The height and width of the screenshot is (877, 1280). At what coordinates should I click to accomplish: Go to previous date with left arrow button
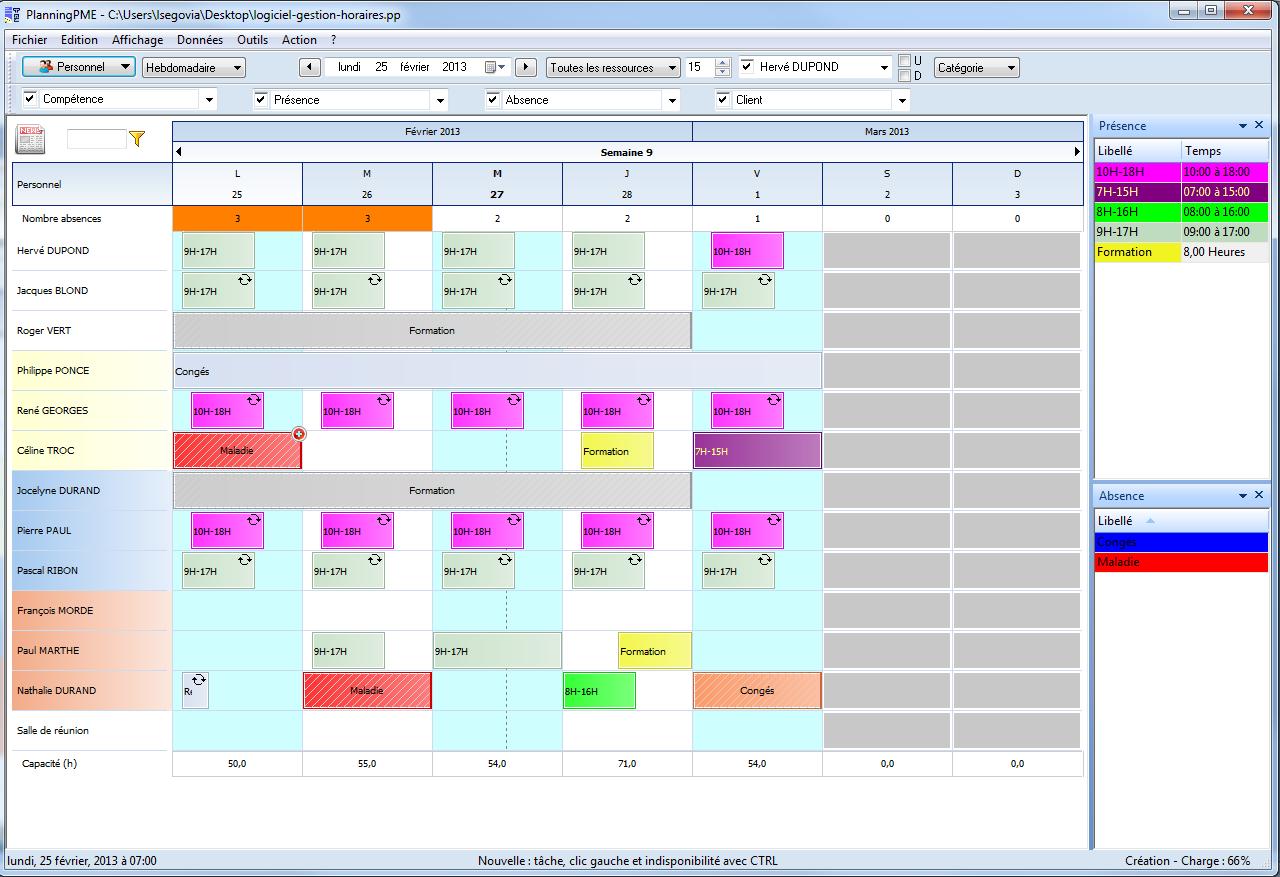point(310,67)
